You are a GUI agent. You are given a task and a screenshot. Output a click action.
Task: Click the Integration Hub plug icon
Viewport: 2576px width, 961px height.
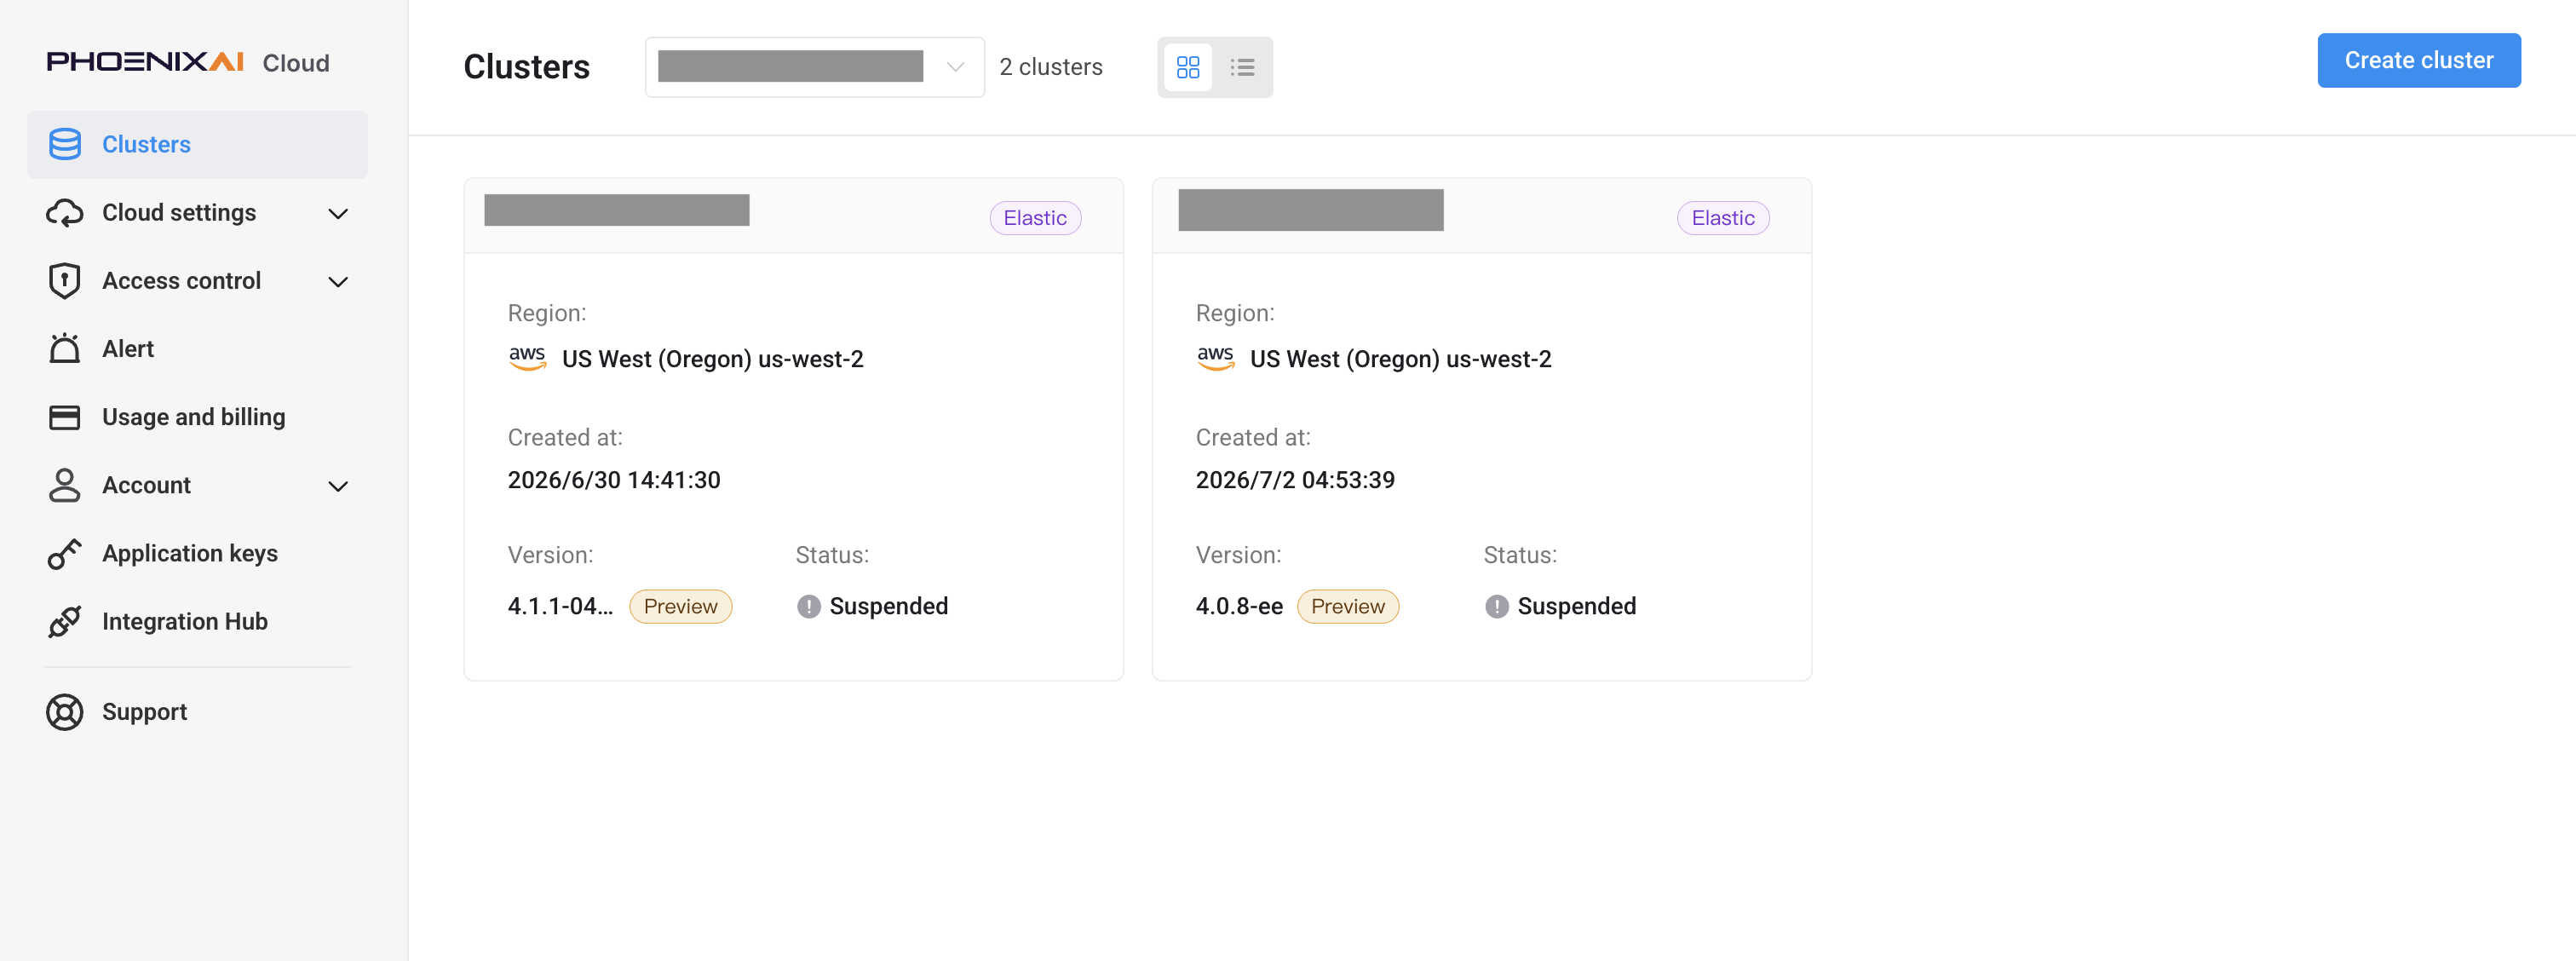tap(65, 621)
